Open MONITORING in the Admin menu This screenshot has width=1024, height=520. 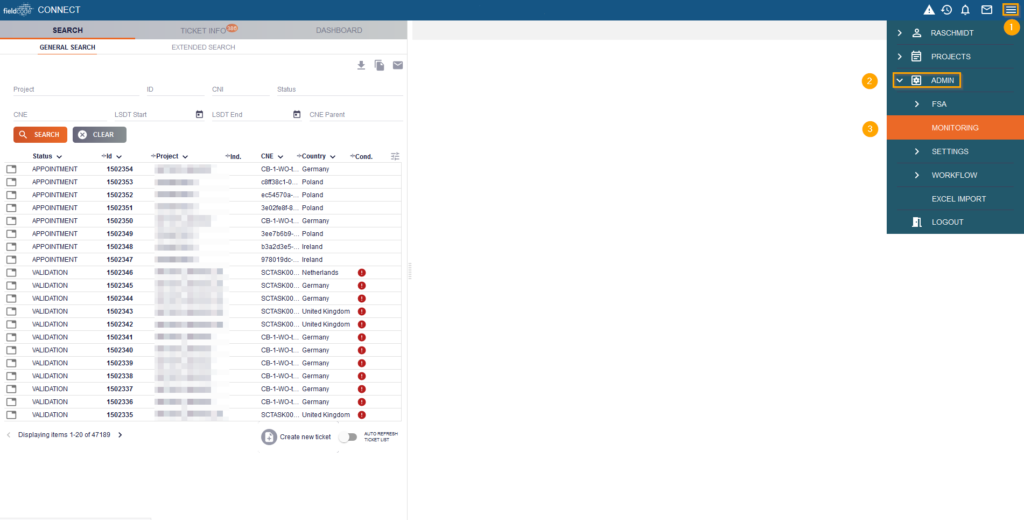coord(955,128)
